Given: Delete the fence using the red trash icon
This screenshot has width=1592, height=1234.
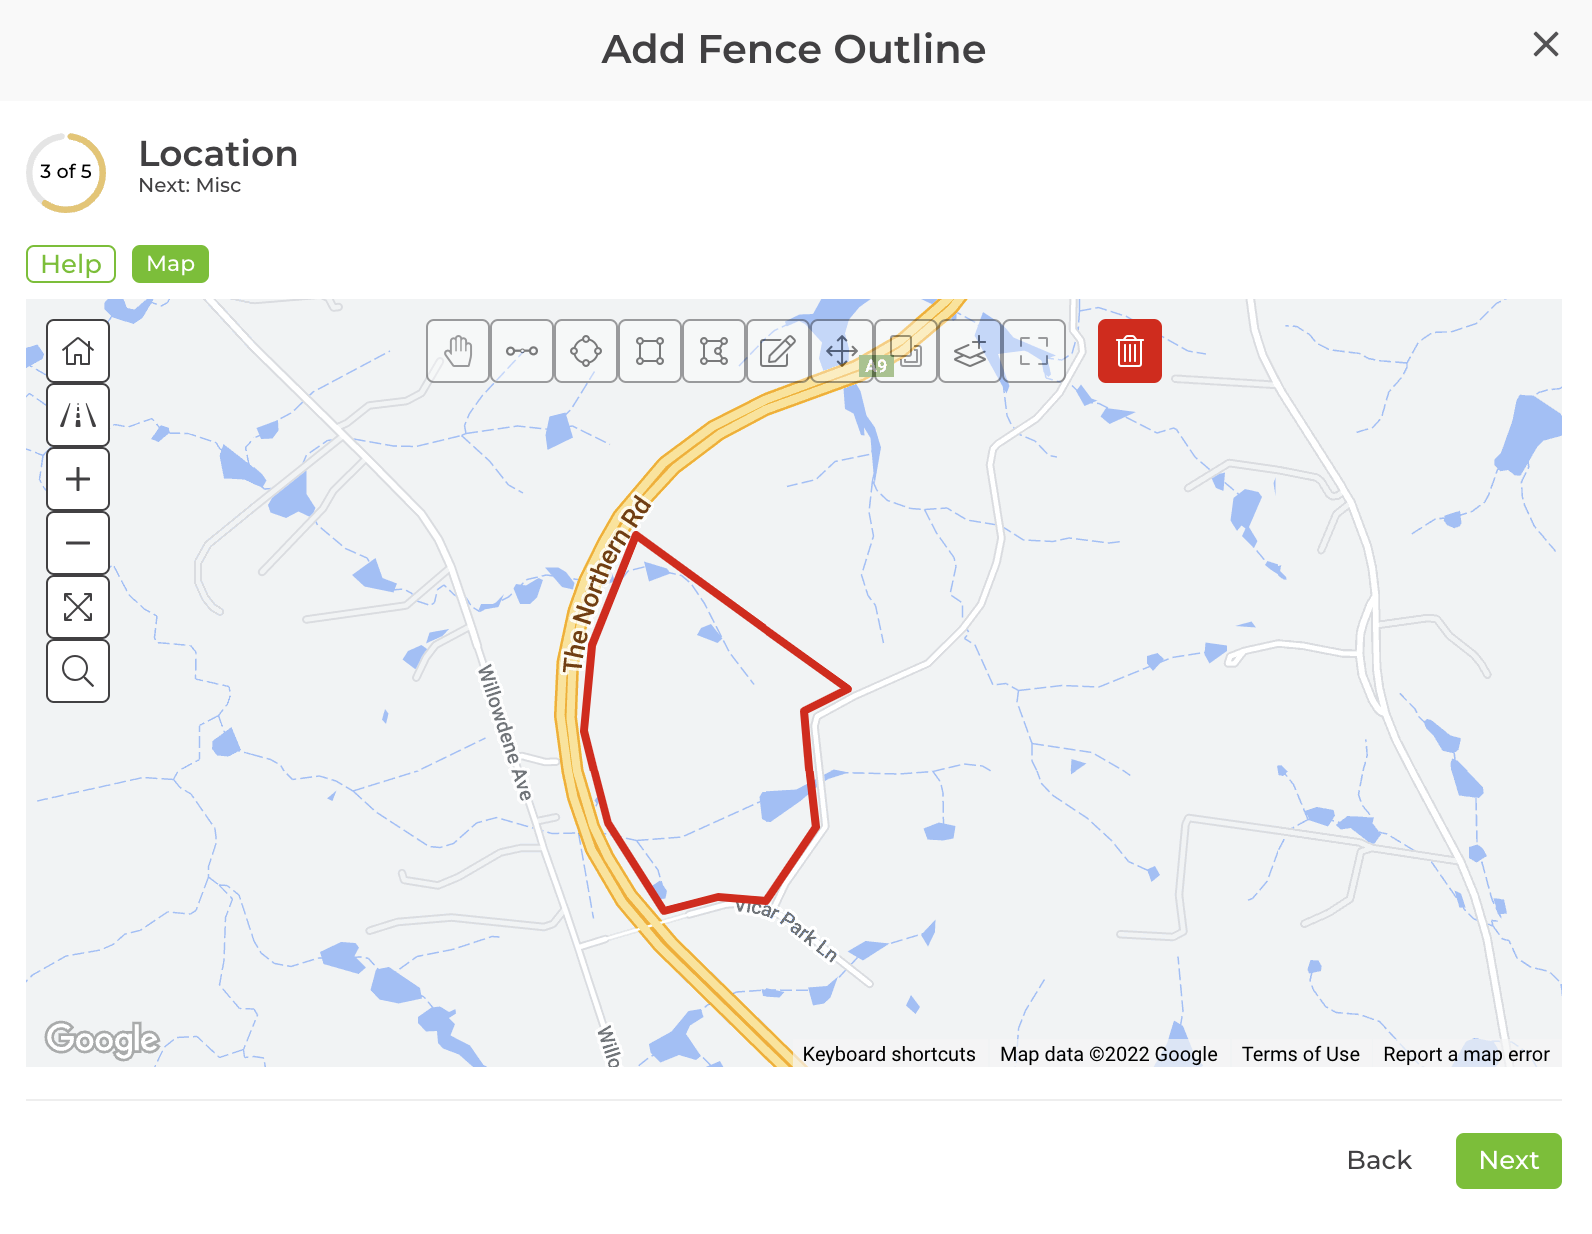Looking at the screenshot, I should pos(1129,351).
